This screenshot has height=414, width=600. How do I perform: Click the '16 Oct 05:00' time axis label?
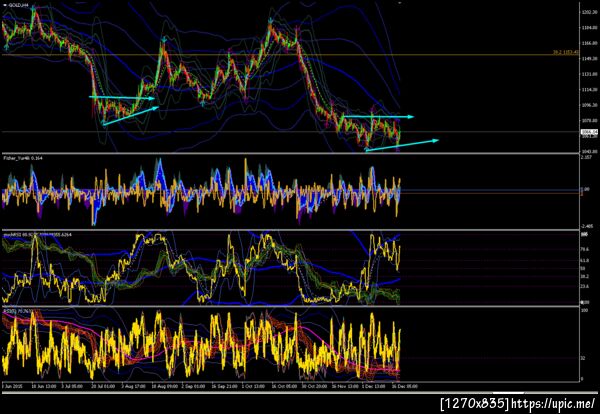tap(284, 386)
